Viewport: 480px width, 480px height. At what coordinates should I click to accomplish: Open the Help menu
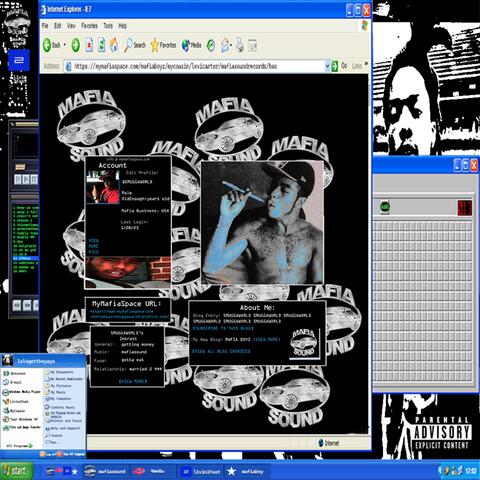tap(122, 26)
